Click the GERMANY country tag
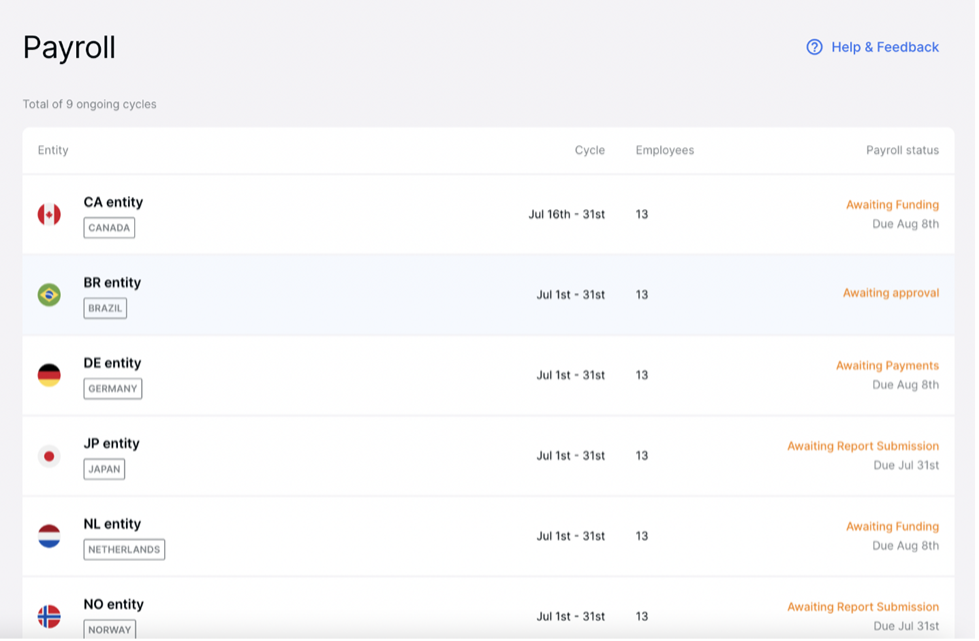 tap(113, 388)
